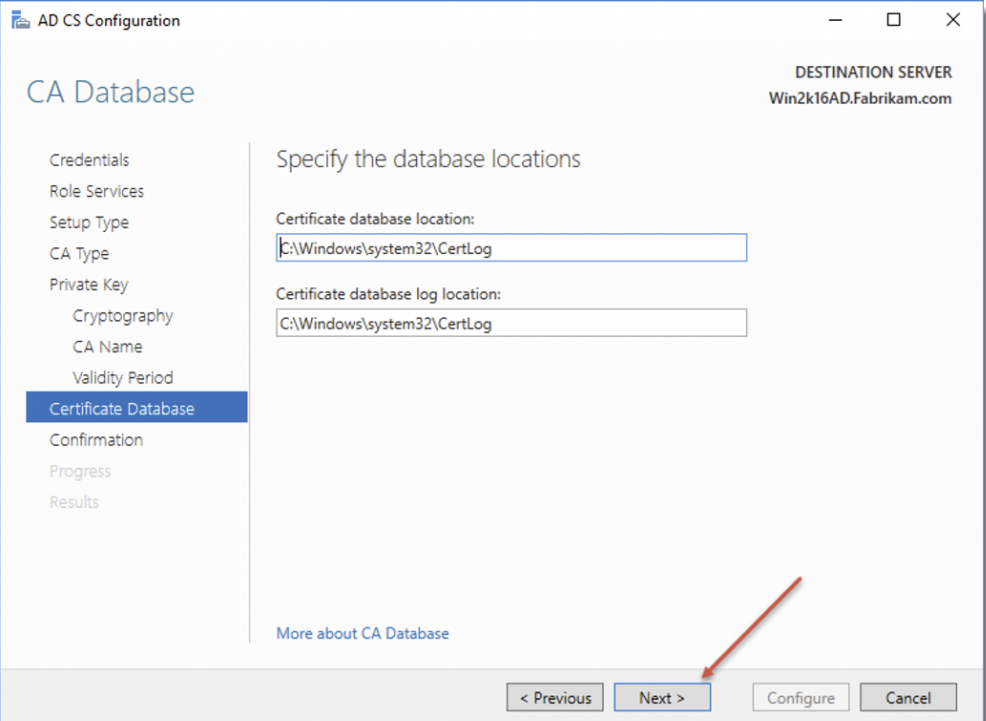Go to the Role Services step
The image size is (986, 721).
click(x=97, y=191)
